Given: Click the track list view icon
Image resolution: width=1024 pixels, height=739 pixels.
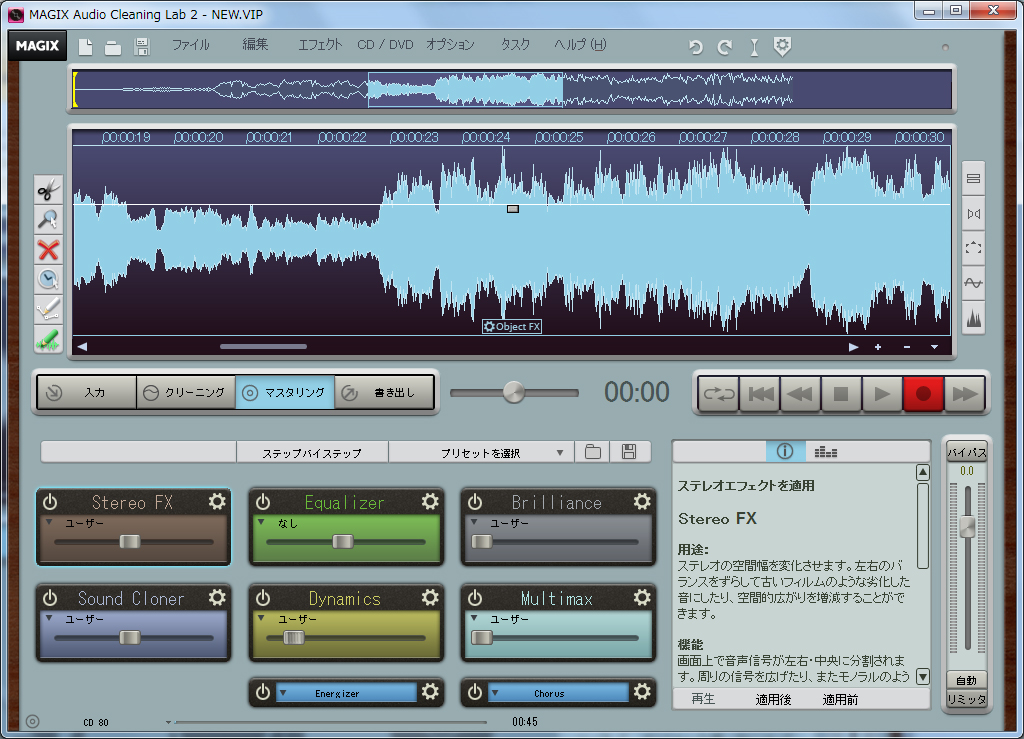Looking at the screenshot, I should [x=973, y=179].
